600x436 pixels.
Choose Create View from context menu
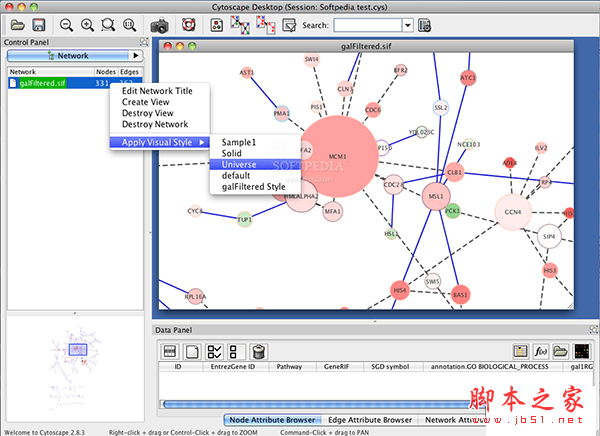[145, 102]
